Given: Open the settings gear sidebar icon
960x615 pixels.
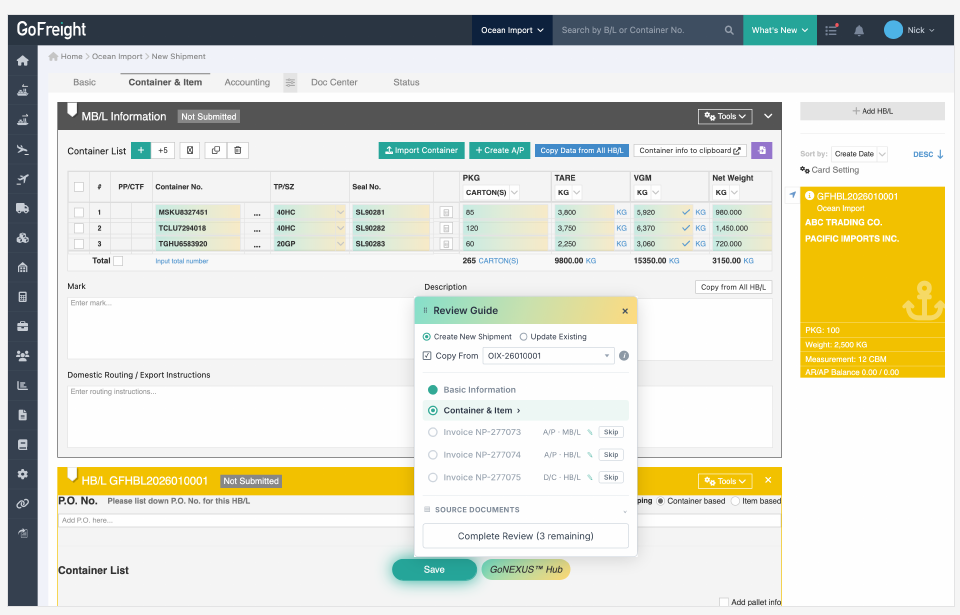Looking at the screenshot, I should point(23,474).
